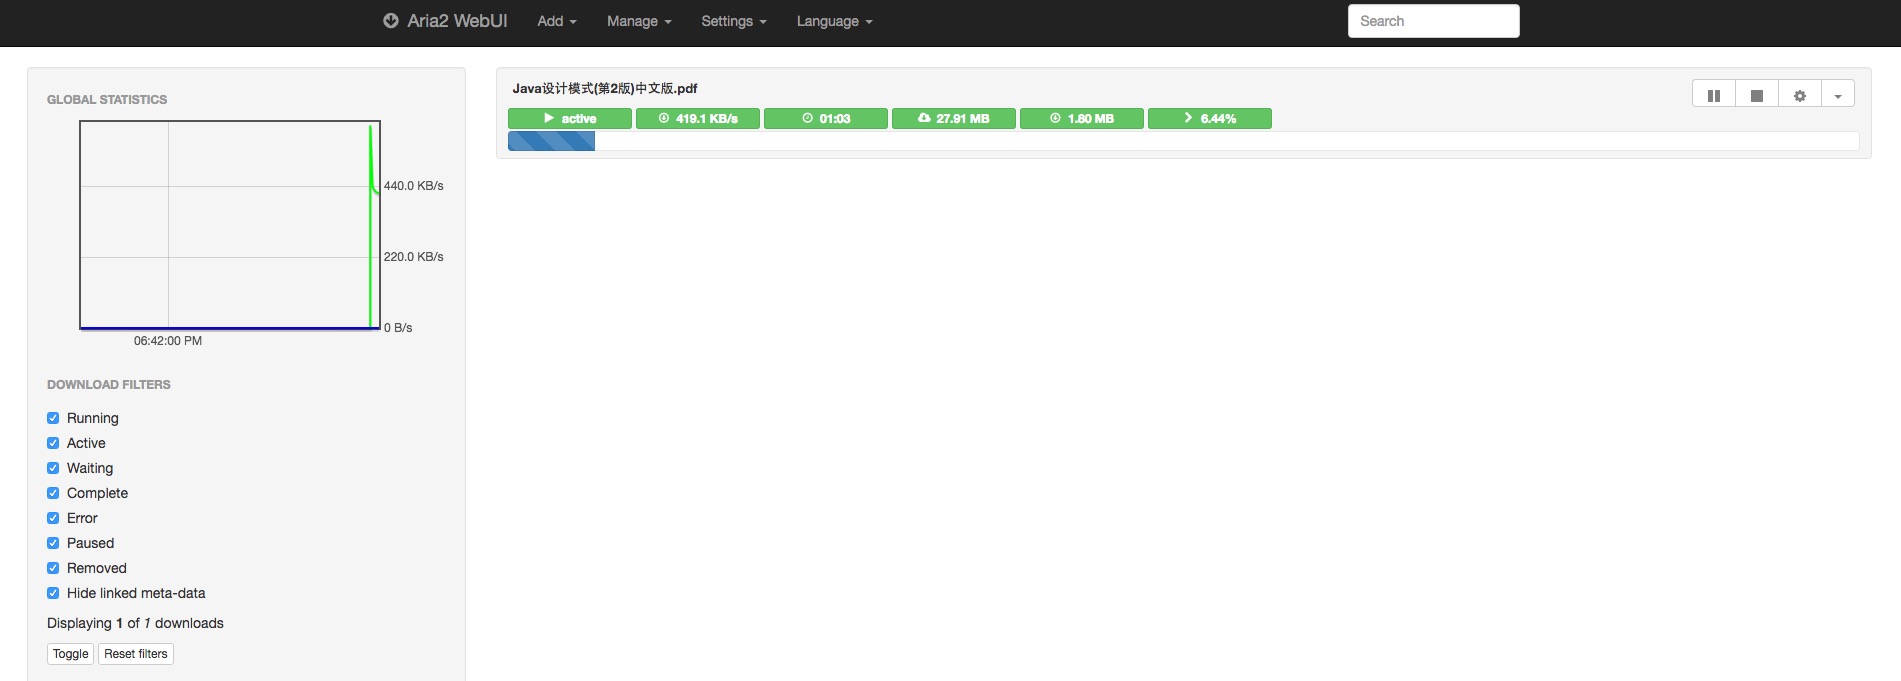Open the Manage menu
Viewport: 1901px width, 681px height.
tap(638, 21)
